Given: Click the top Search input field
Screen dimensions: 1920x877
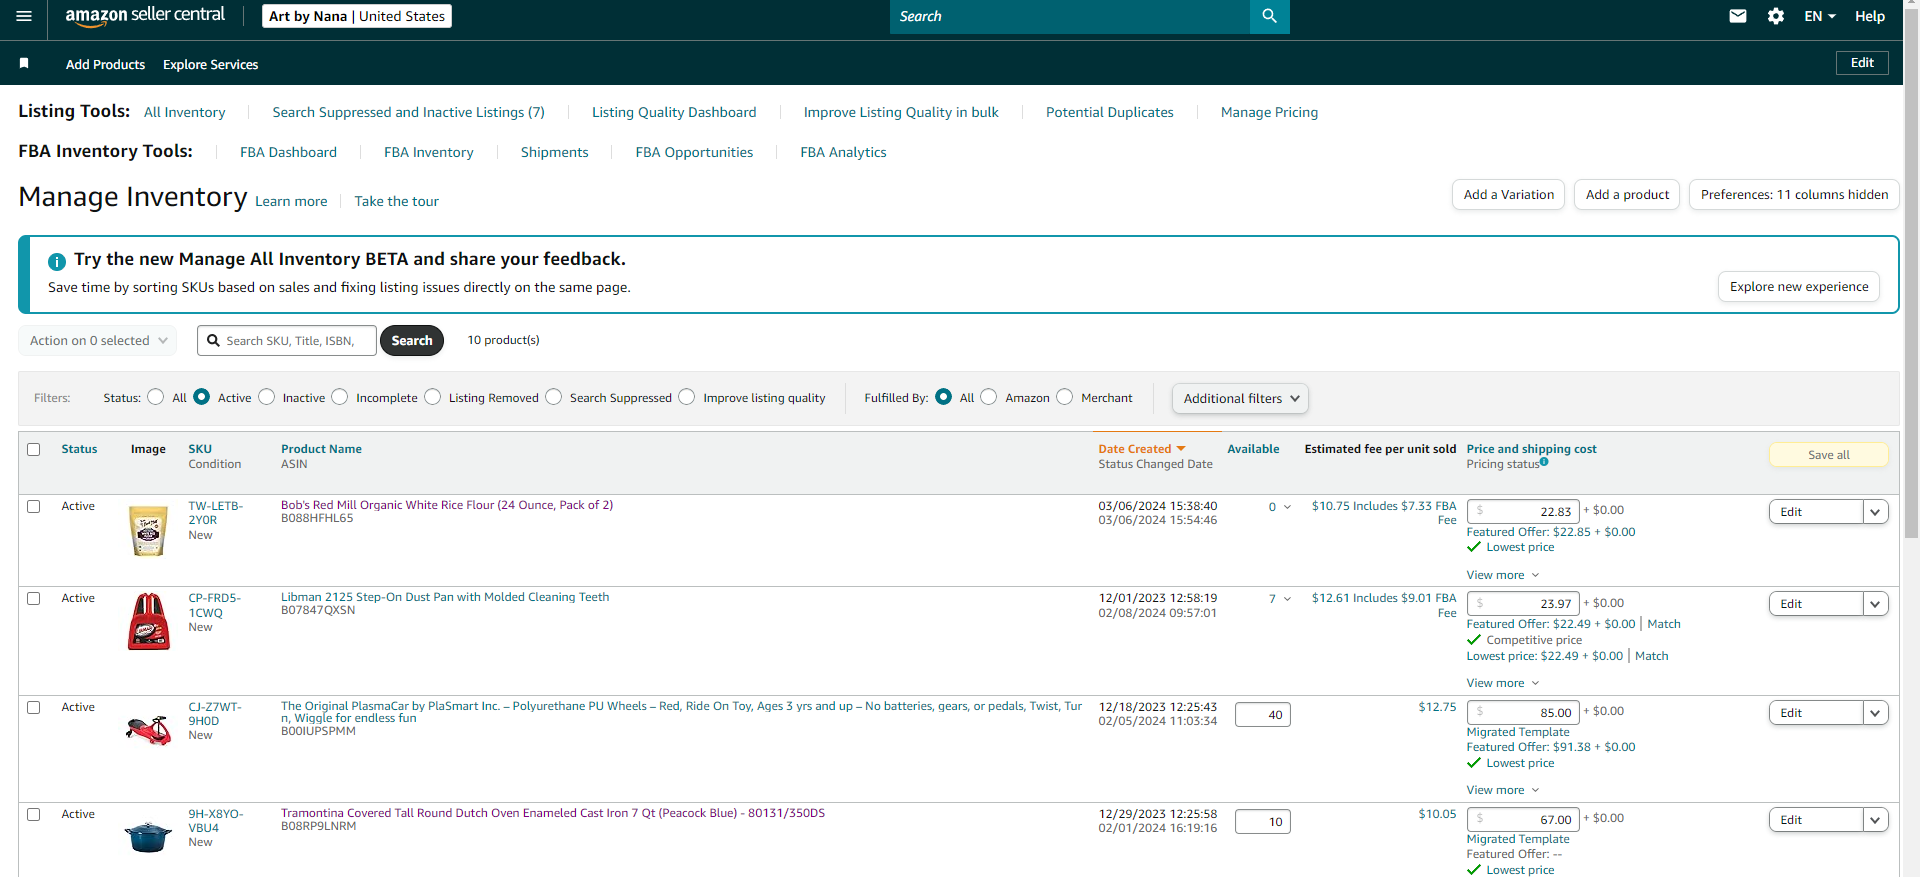Looking at the screenshot, I should pyautogui.click(x=1070, y=16).
